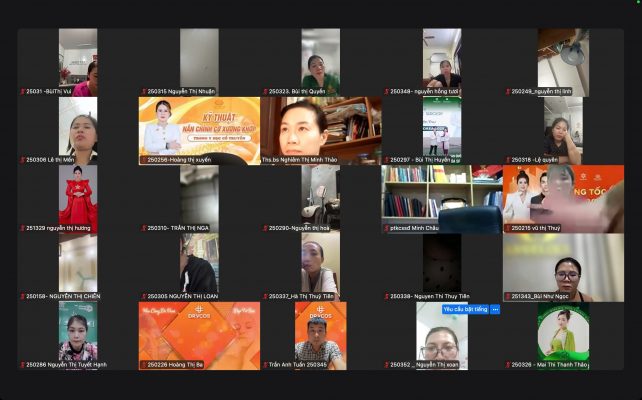Select vũ thị Thuý's video tile
This screenshot has width=642, height=400.
tap(563, 196)
